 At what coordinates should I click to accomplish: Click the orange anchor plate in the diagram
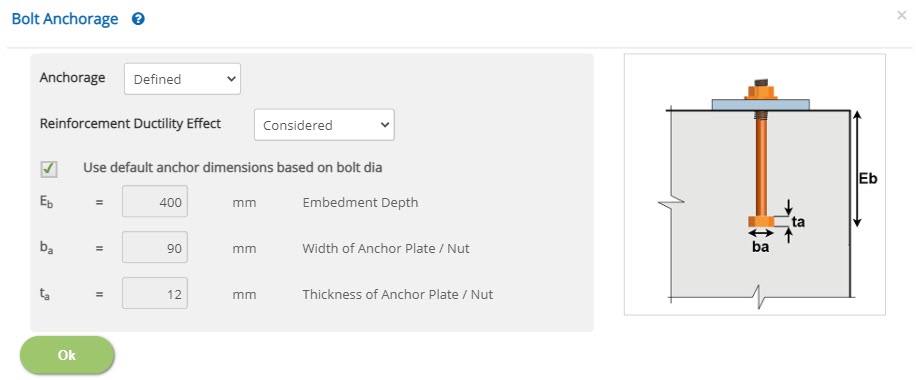(x=761, y=222)
